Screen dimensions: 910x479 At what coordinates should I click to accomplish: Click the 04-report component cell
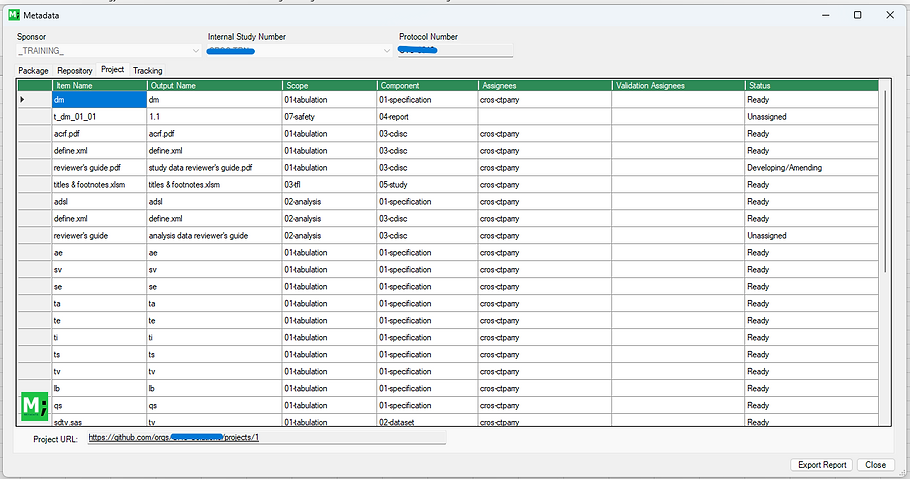coord(428,117)
